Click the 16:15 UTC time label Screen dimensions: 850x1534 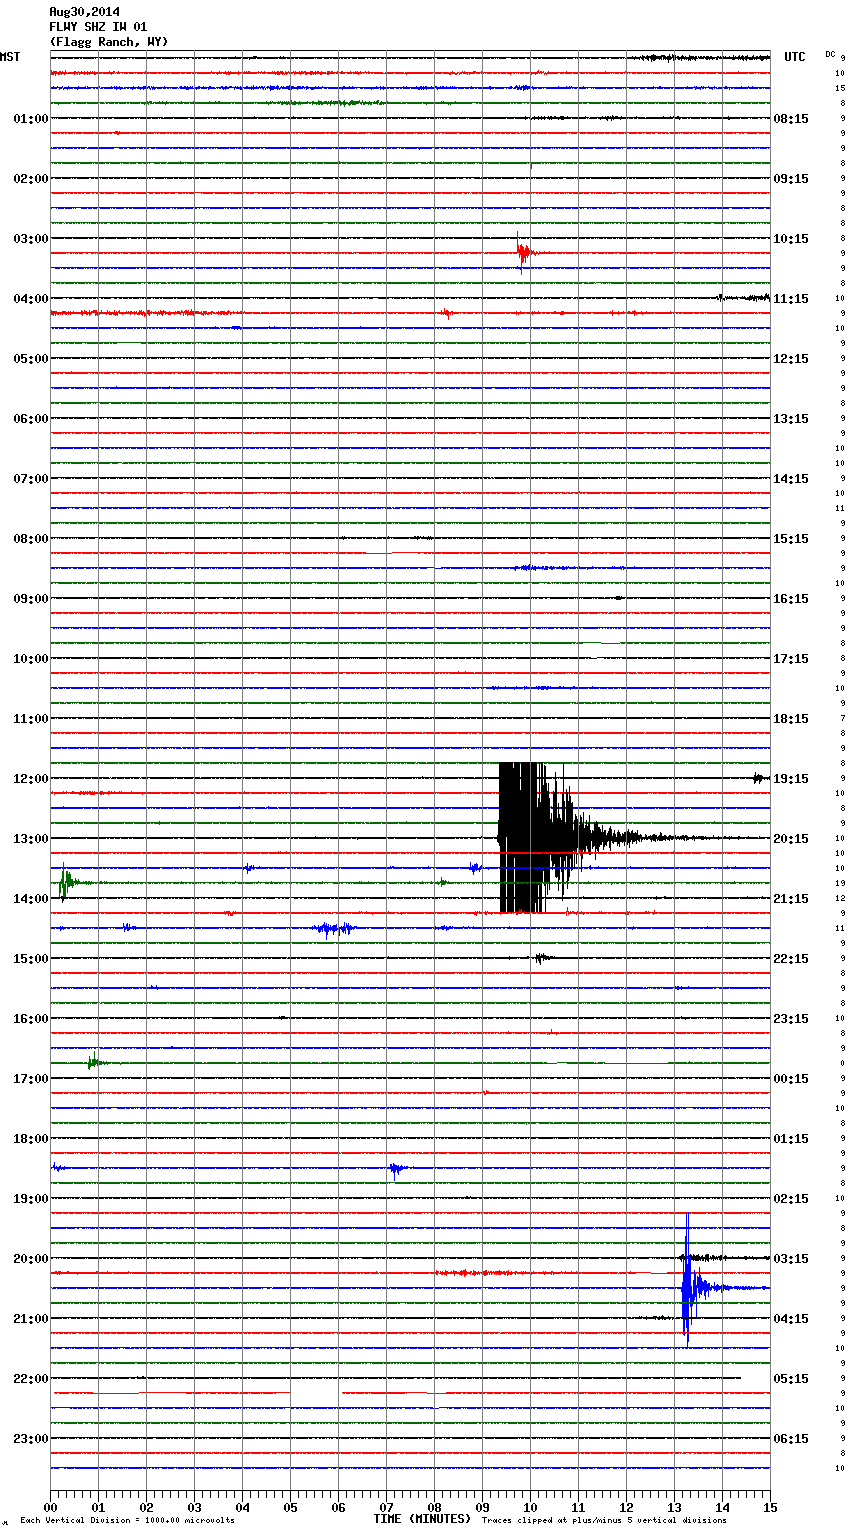pos(791,599)
